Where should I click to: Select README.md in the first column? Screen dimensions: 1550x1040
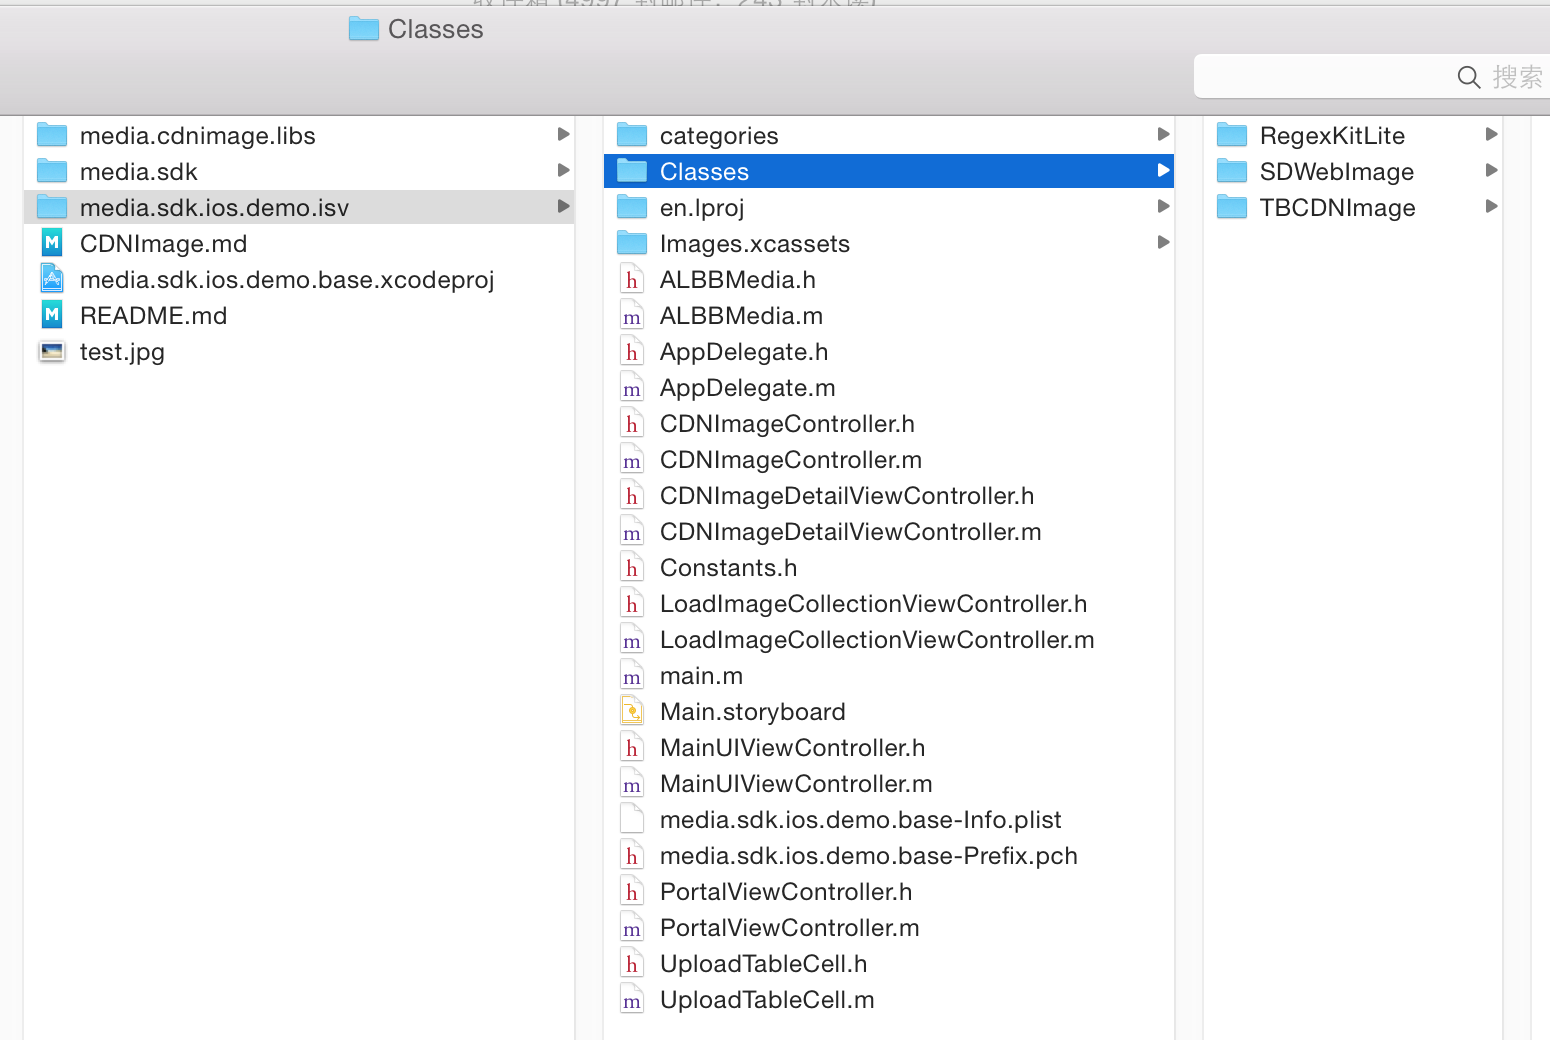click(x=153, y=316)
